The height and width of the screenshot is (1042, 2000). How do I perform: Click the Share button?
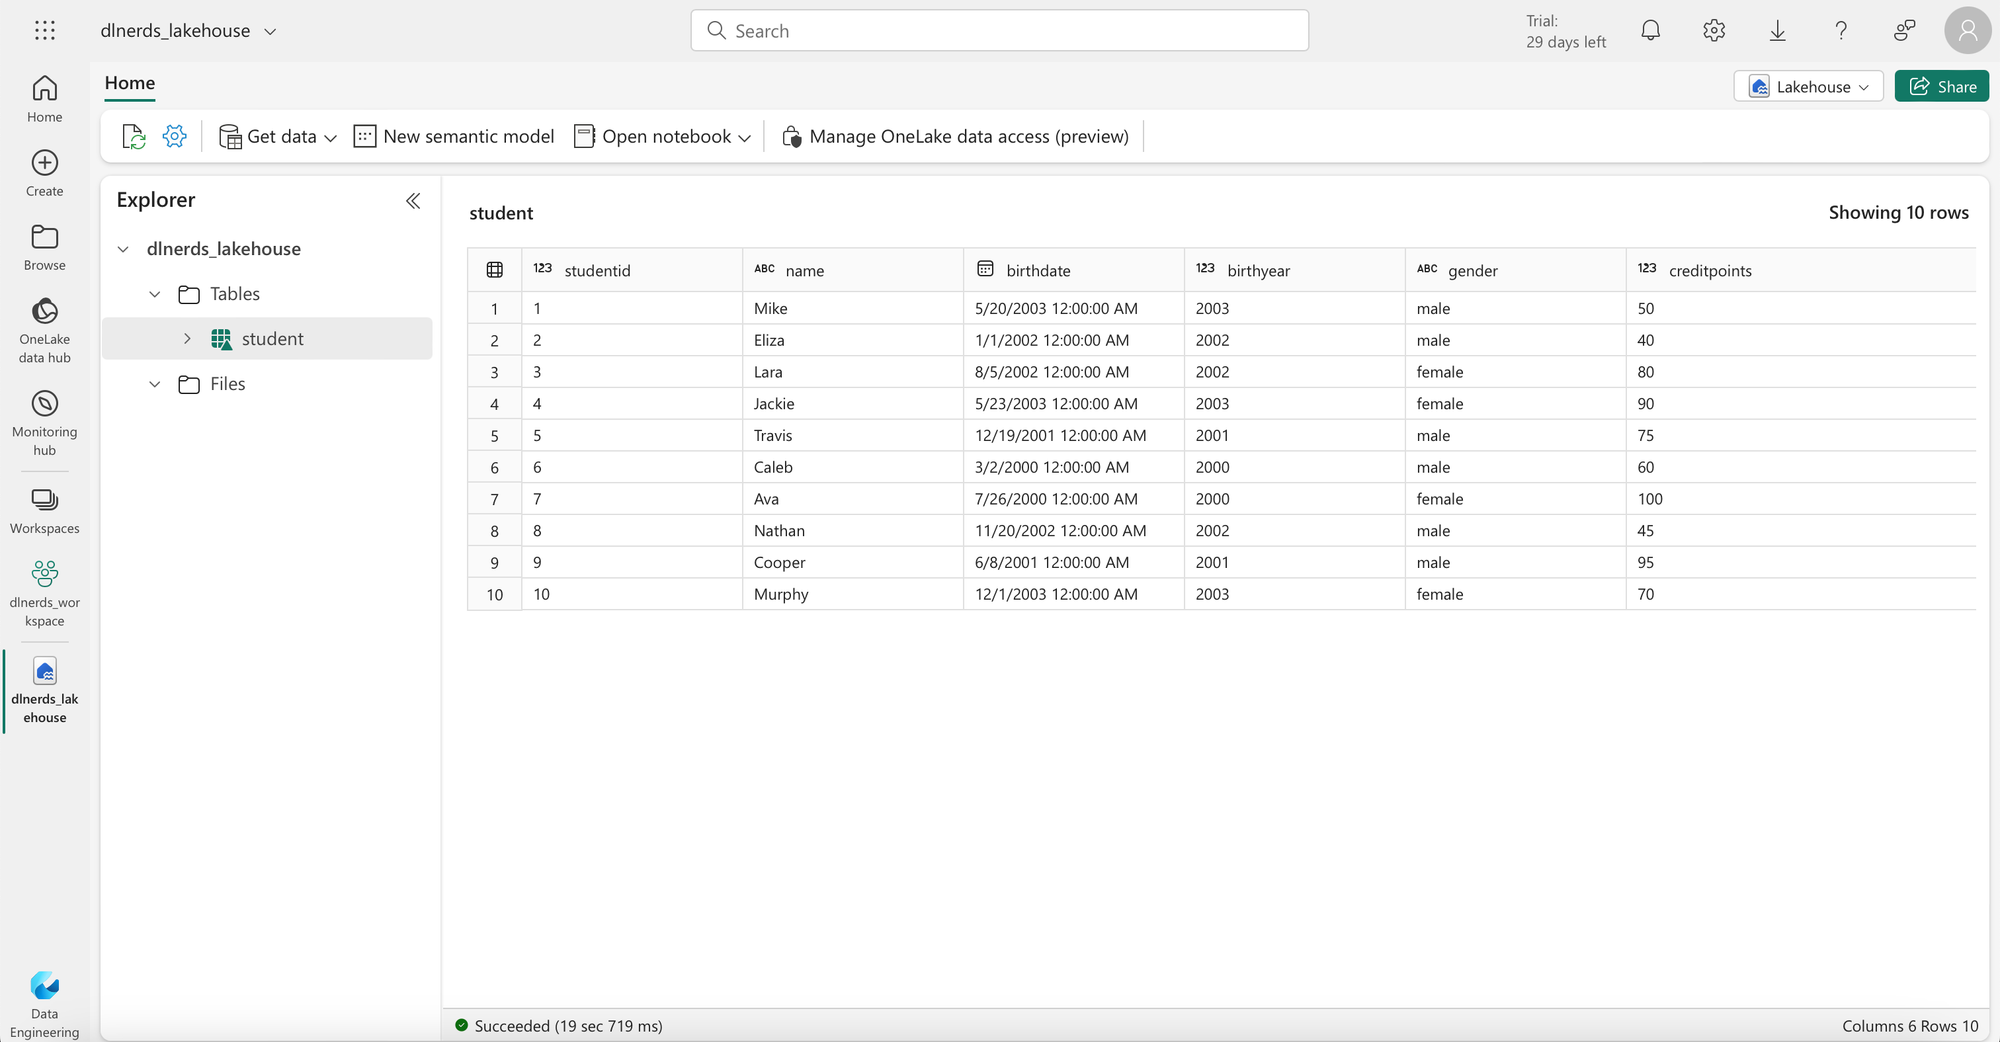pos(1942,87)
